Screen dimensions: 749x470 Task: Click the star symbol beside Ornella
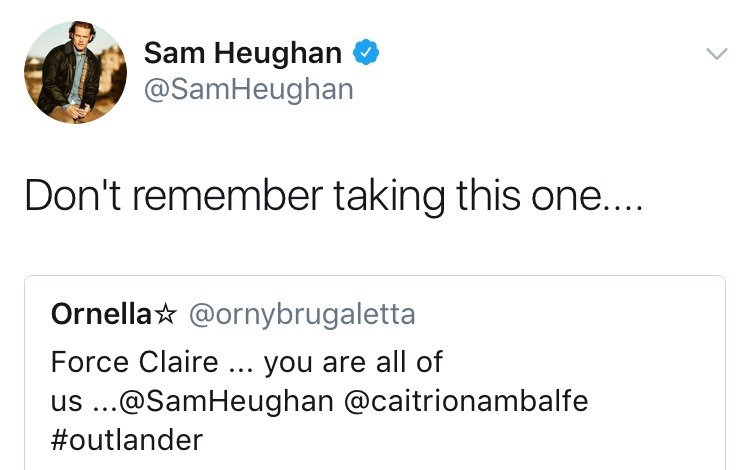[166, 314]
